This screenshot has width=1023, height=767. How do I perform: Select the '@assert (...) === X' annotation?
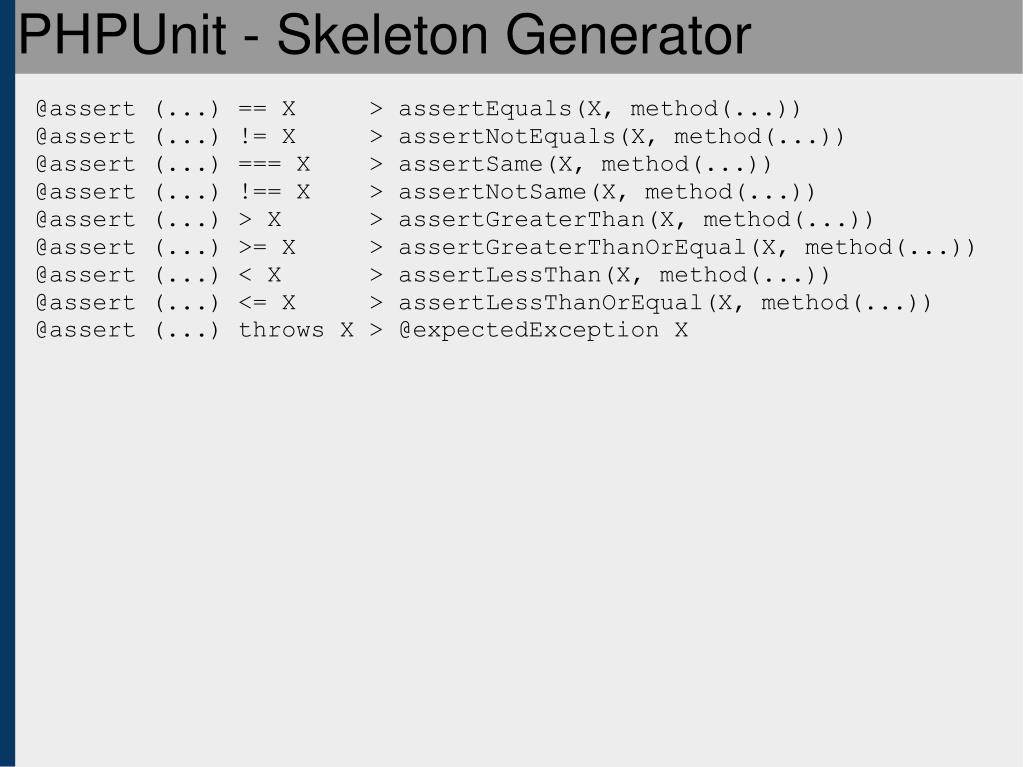pos(173,164)
